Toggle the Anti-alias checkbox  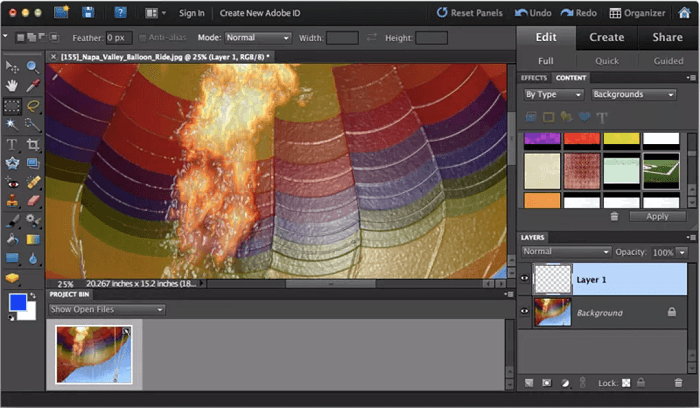tap(142, 38)
